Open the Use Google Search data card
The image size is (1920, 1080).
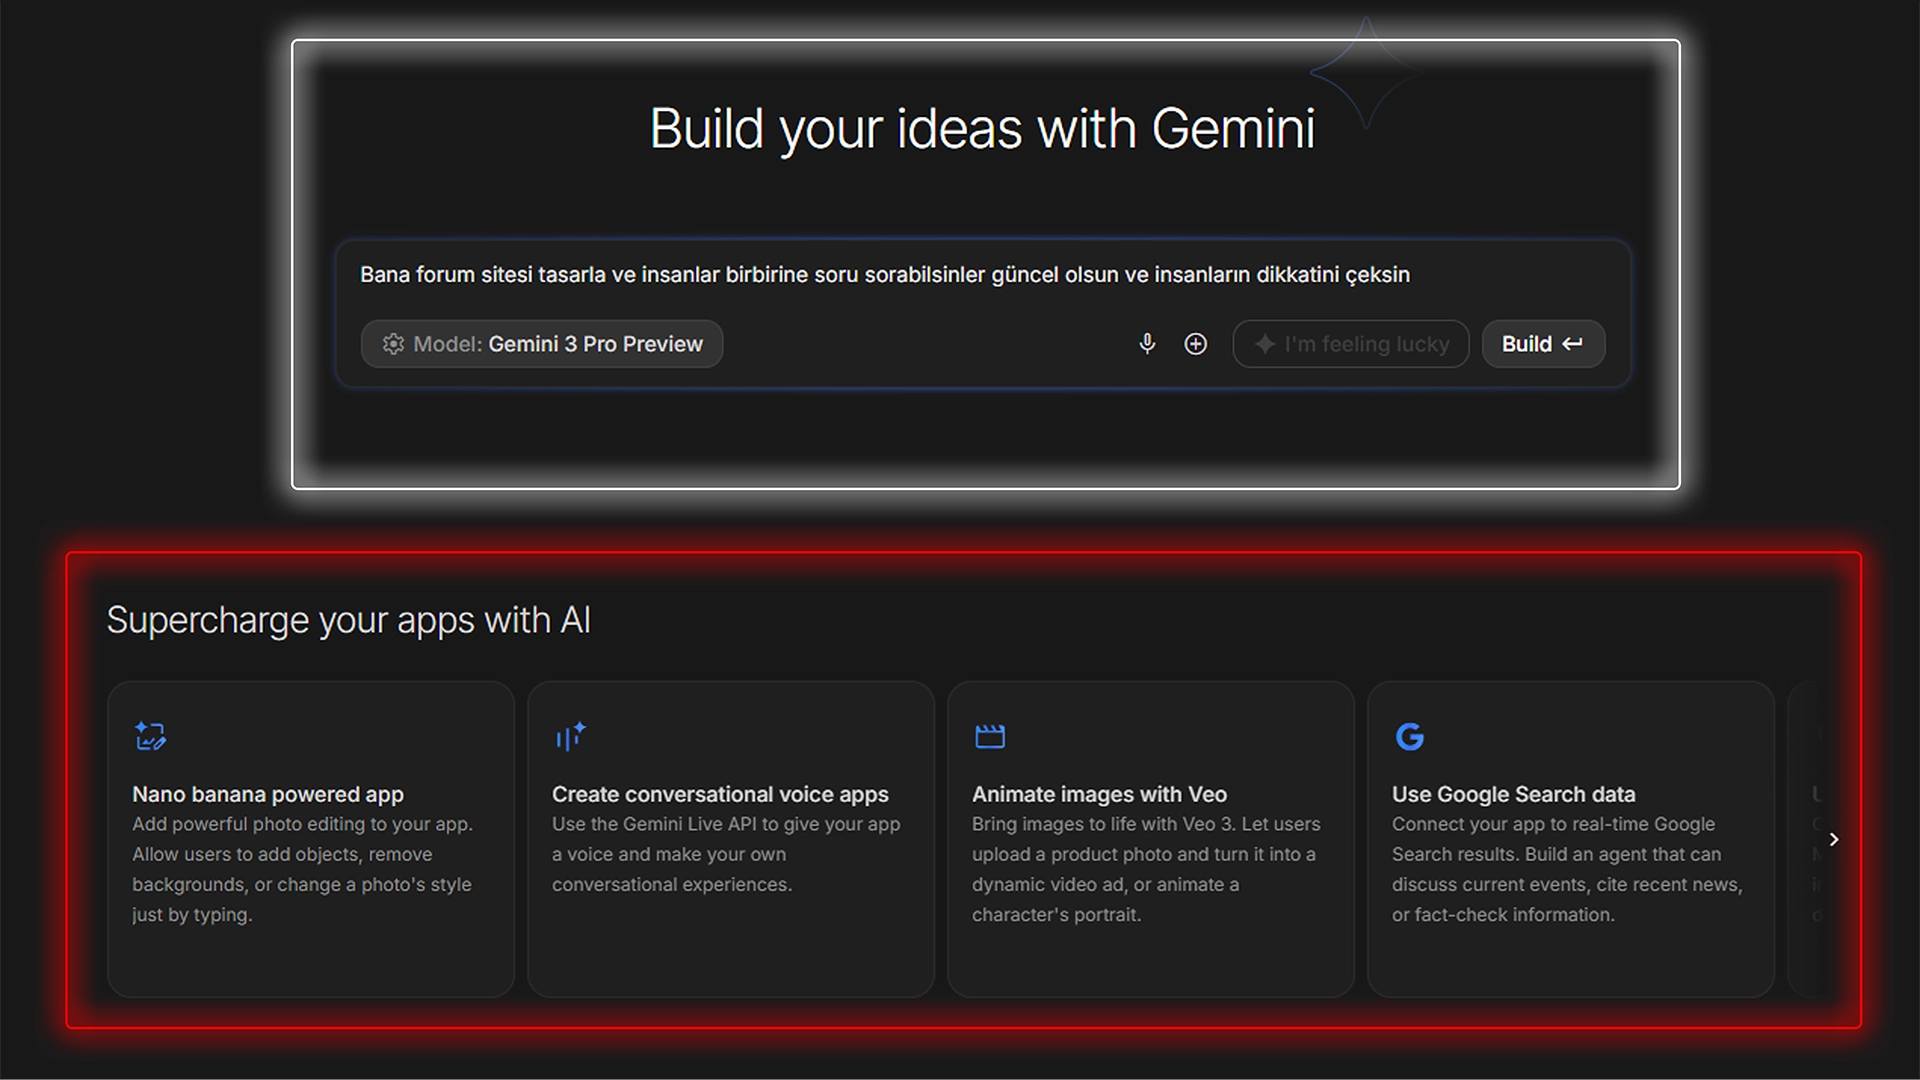click(x=1571, y=839)
